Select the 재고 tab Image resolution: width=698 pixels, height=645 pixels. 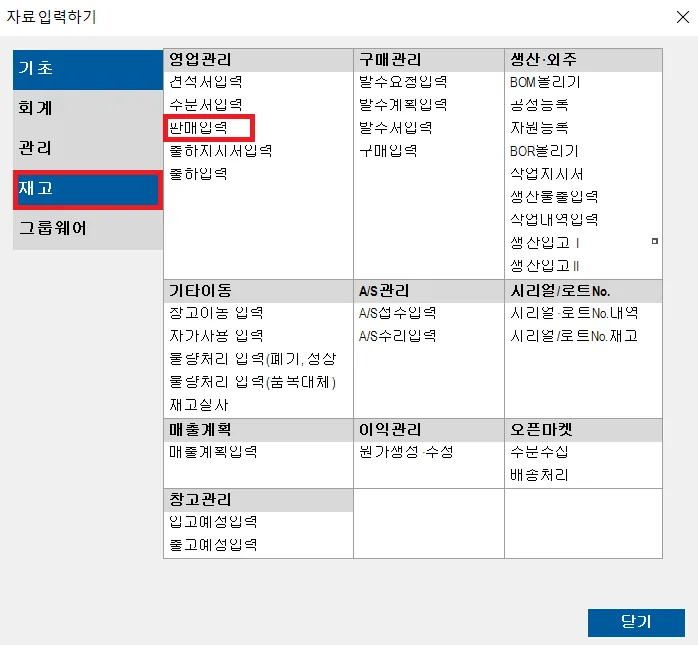88,190
